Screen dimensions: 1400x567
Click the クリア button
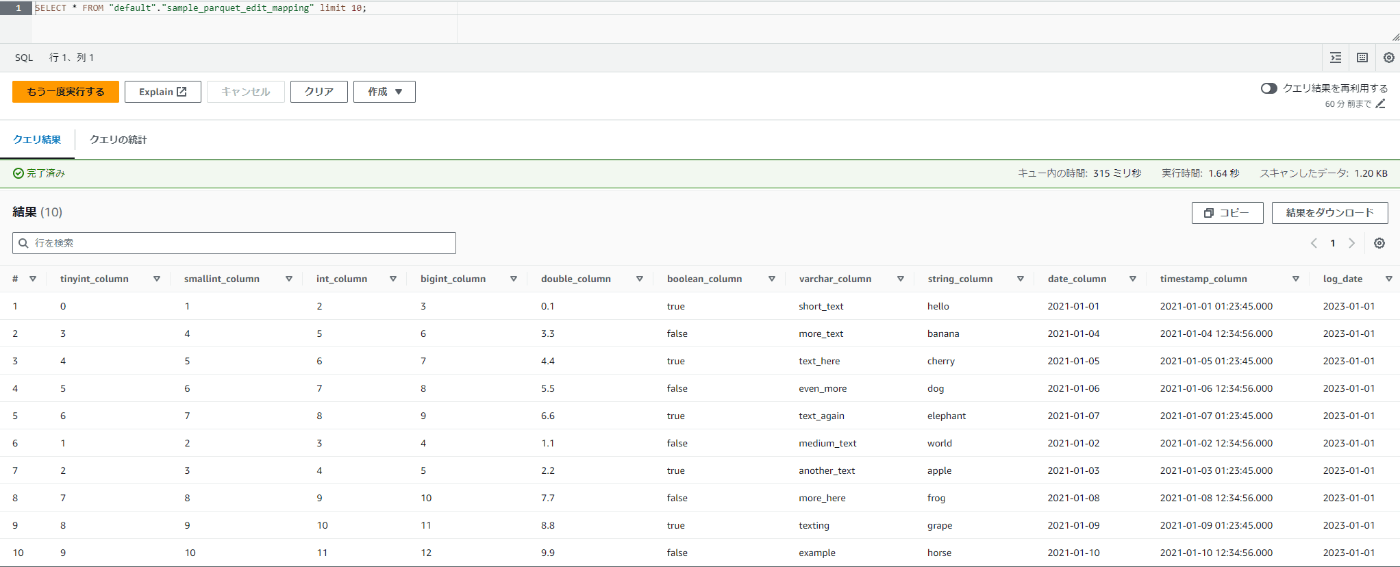pos(319,92)
